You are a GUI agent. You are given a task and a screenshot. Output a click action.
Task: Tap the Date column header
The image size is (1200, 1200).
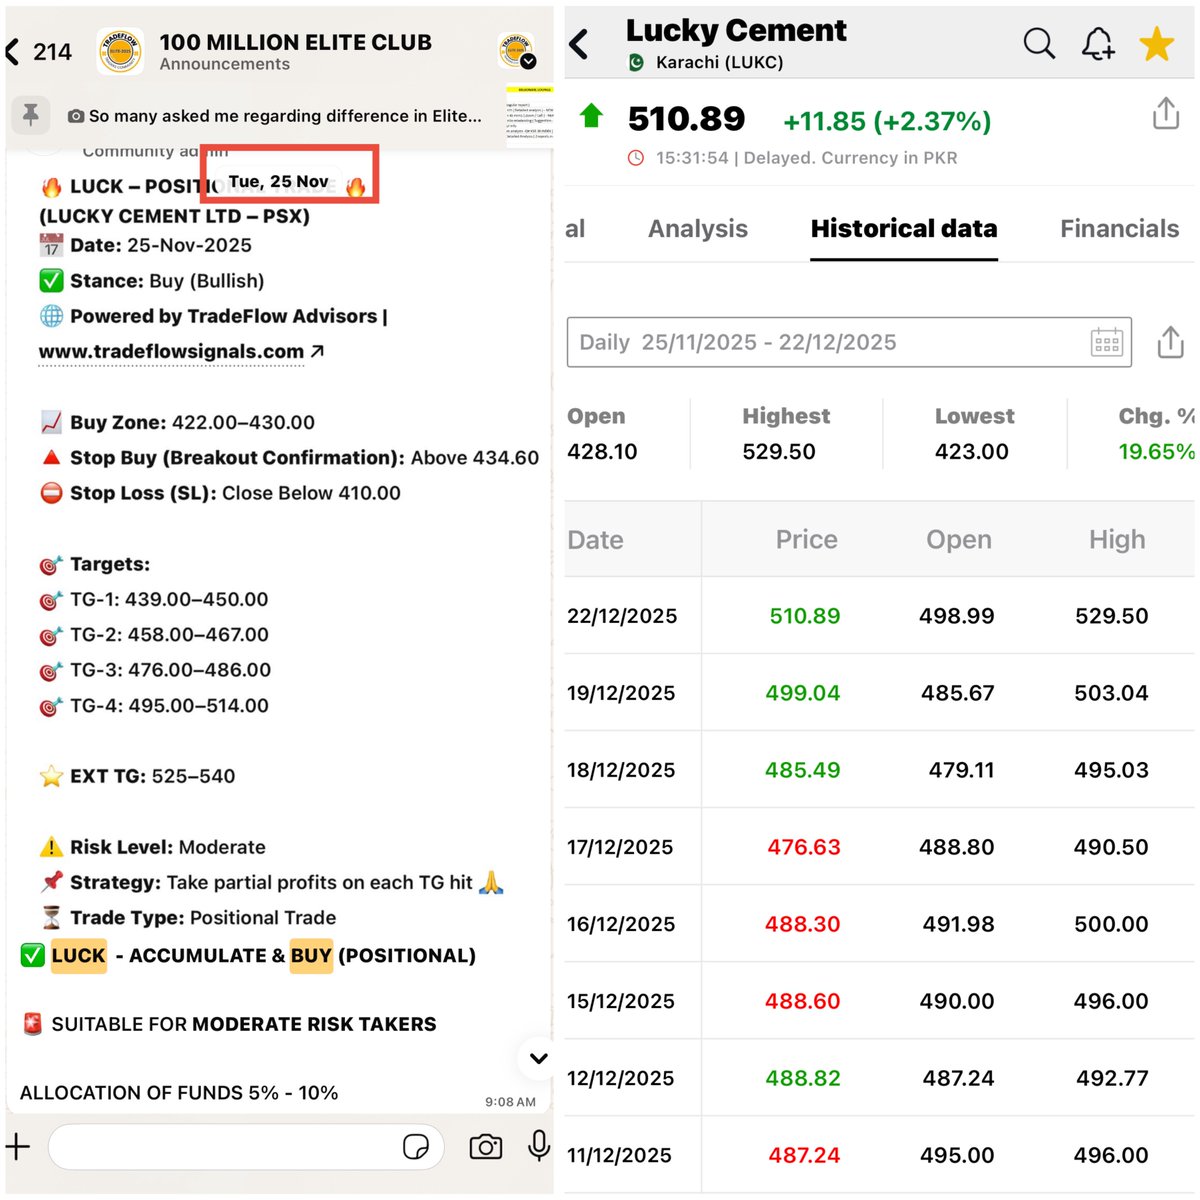click(595, 540)
